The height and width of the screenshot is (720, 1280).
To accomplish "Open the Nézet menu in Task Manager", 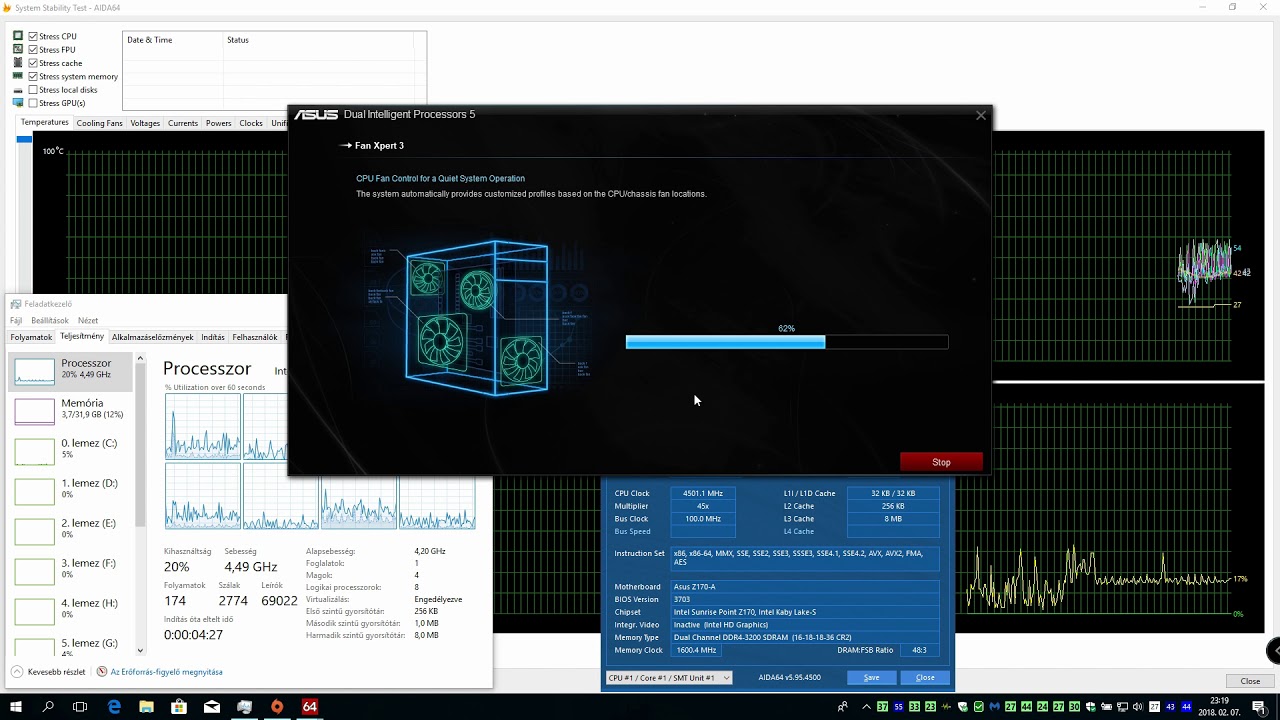I will point(88,321).
